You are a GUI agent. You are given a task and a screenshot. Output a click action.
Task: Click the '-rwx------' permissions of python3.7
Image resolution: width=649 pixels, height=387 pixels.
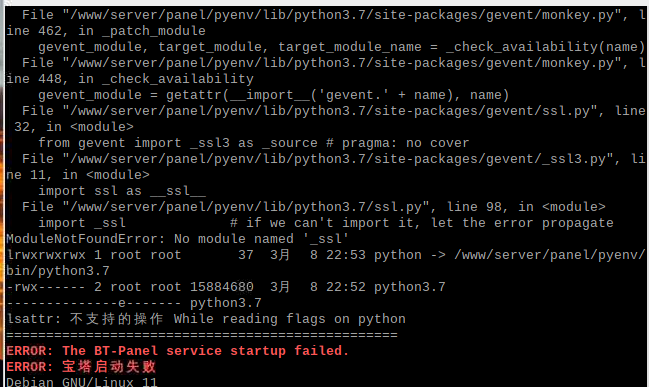(x=46, y=287)
